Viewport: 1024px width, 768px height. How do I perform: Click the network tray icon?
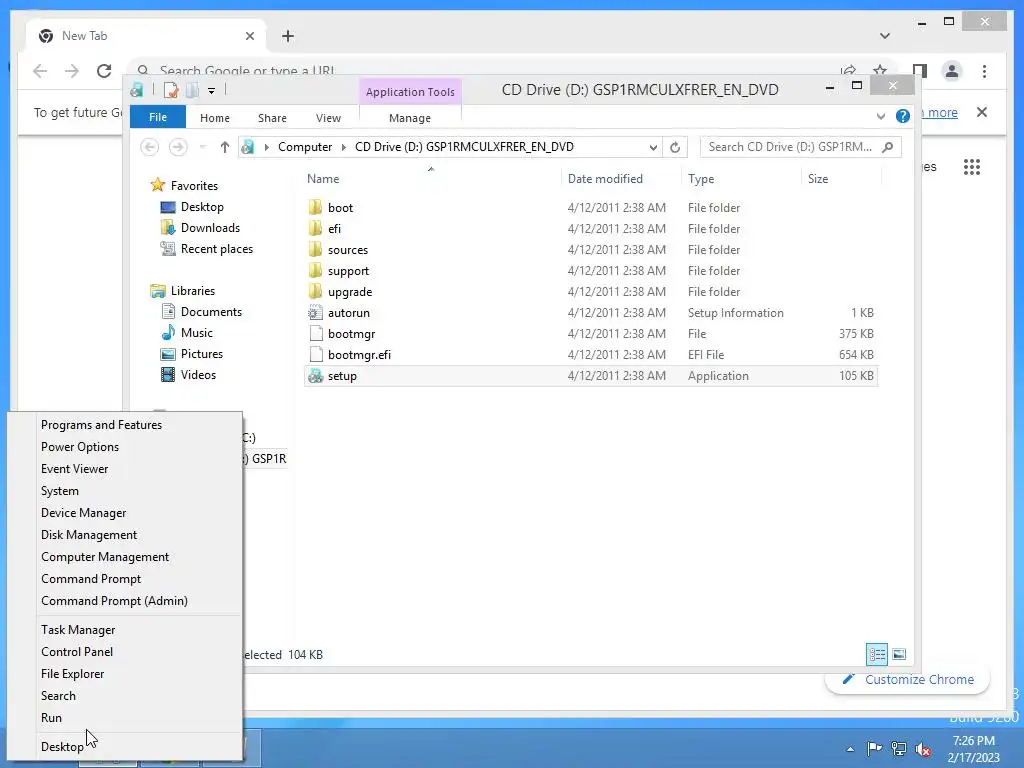point(899,748)
